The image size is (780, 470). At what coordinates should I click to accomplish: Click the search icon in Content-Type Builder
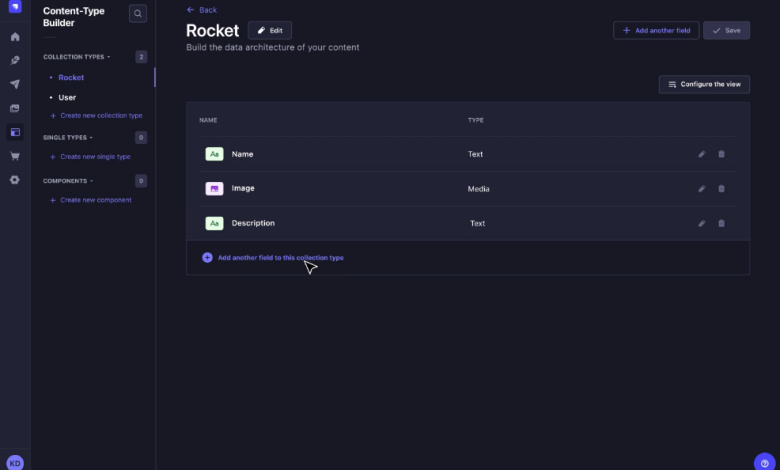coord(138,14)
